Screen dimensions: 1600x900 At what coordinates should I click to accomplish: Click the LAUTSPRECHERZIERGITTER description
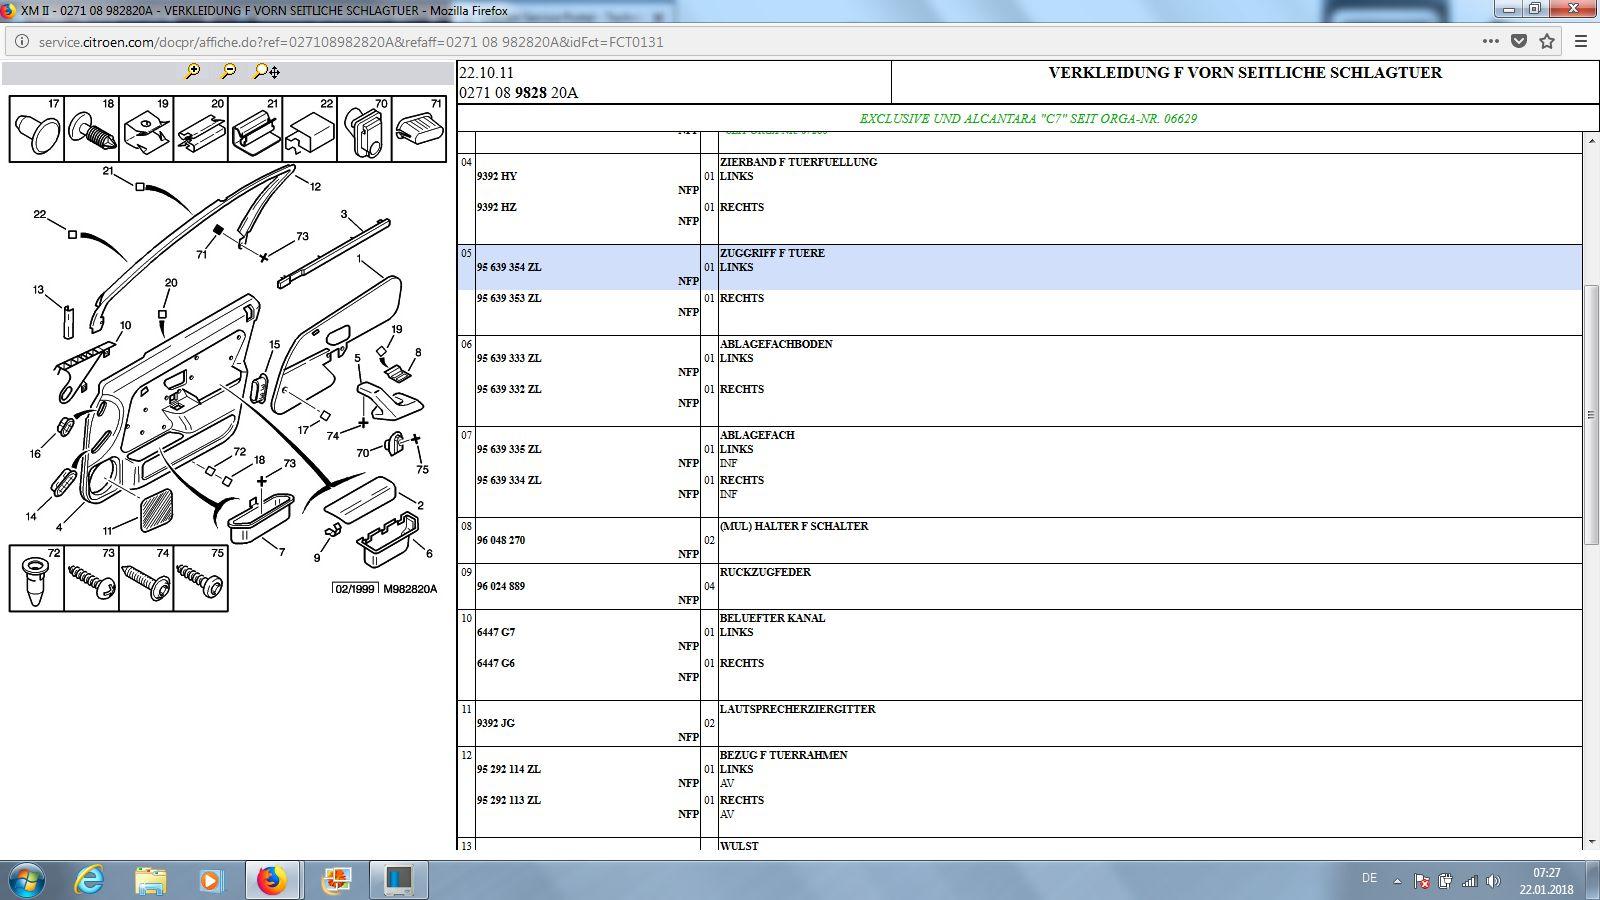tap(798, 709)
